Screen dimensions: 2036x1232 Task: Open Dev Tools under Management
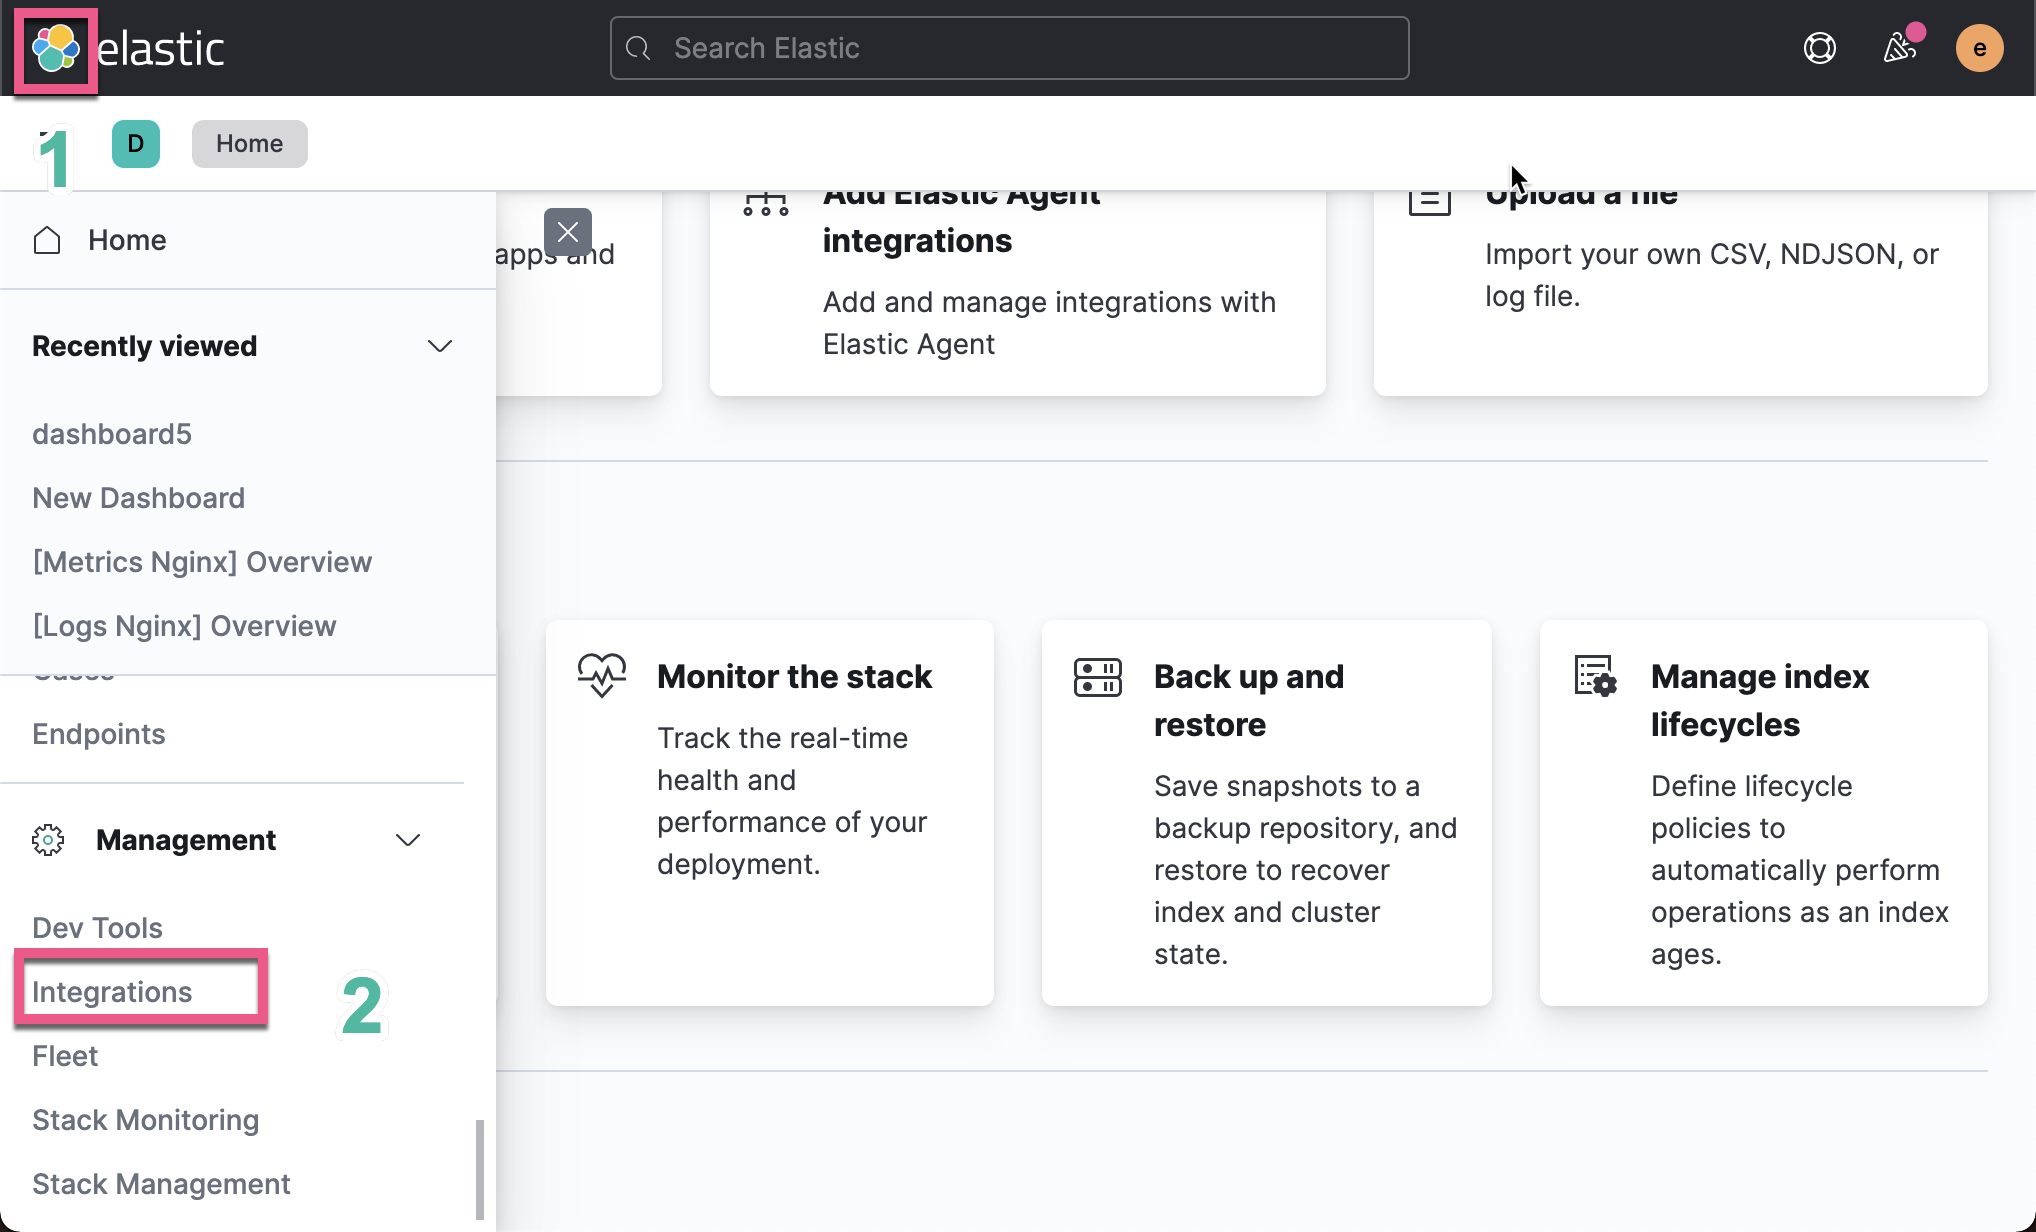click(x=97, y=928)
